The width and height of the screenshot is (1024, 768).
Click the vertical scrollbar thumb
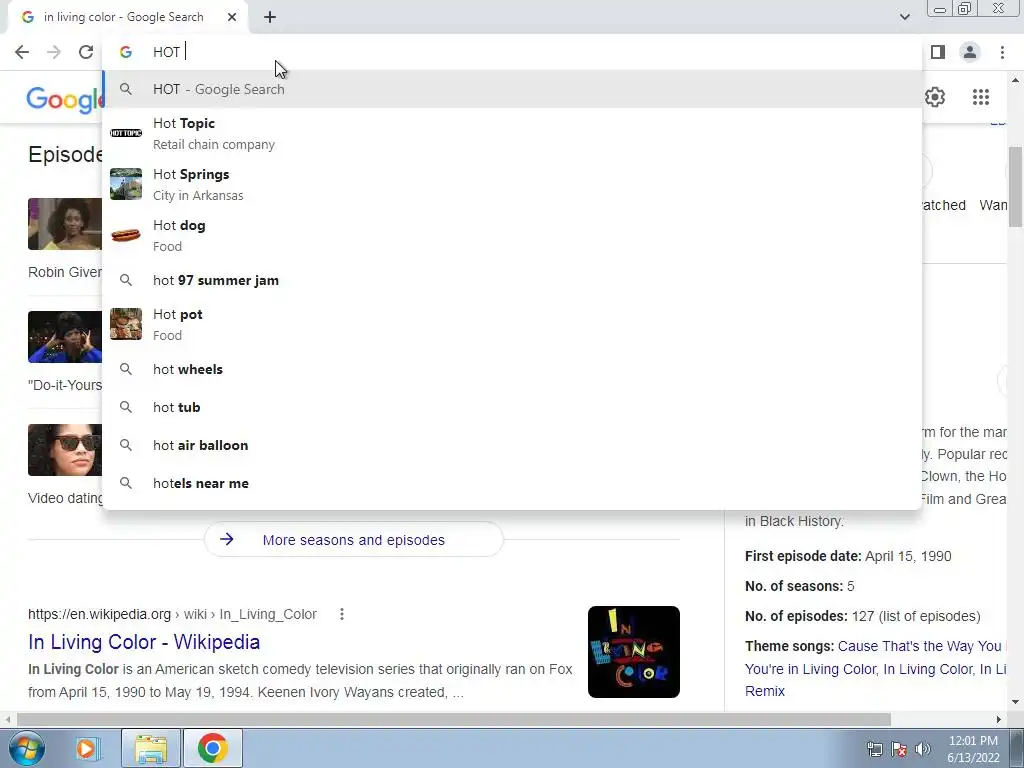coord(1015,187)
